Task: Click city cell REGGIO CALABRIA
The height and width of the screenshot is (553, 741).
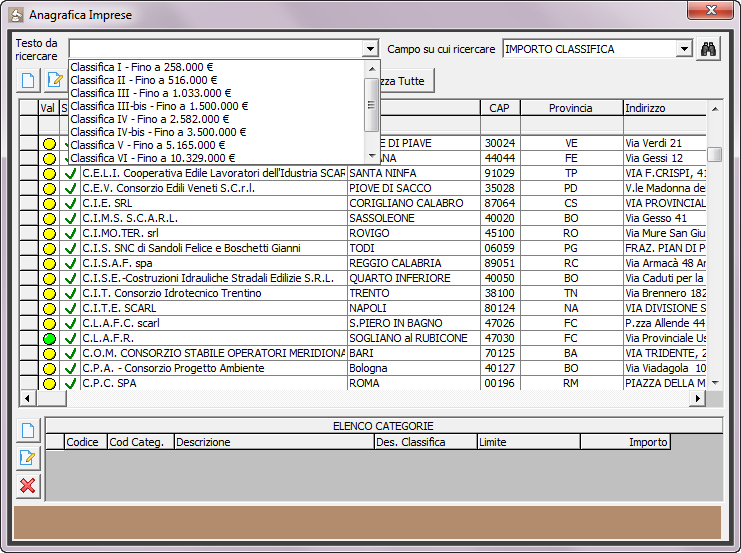Action: point(414,264)
